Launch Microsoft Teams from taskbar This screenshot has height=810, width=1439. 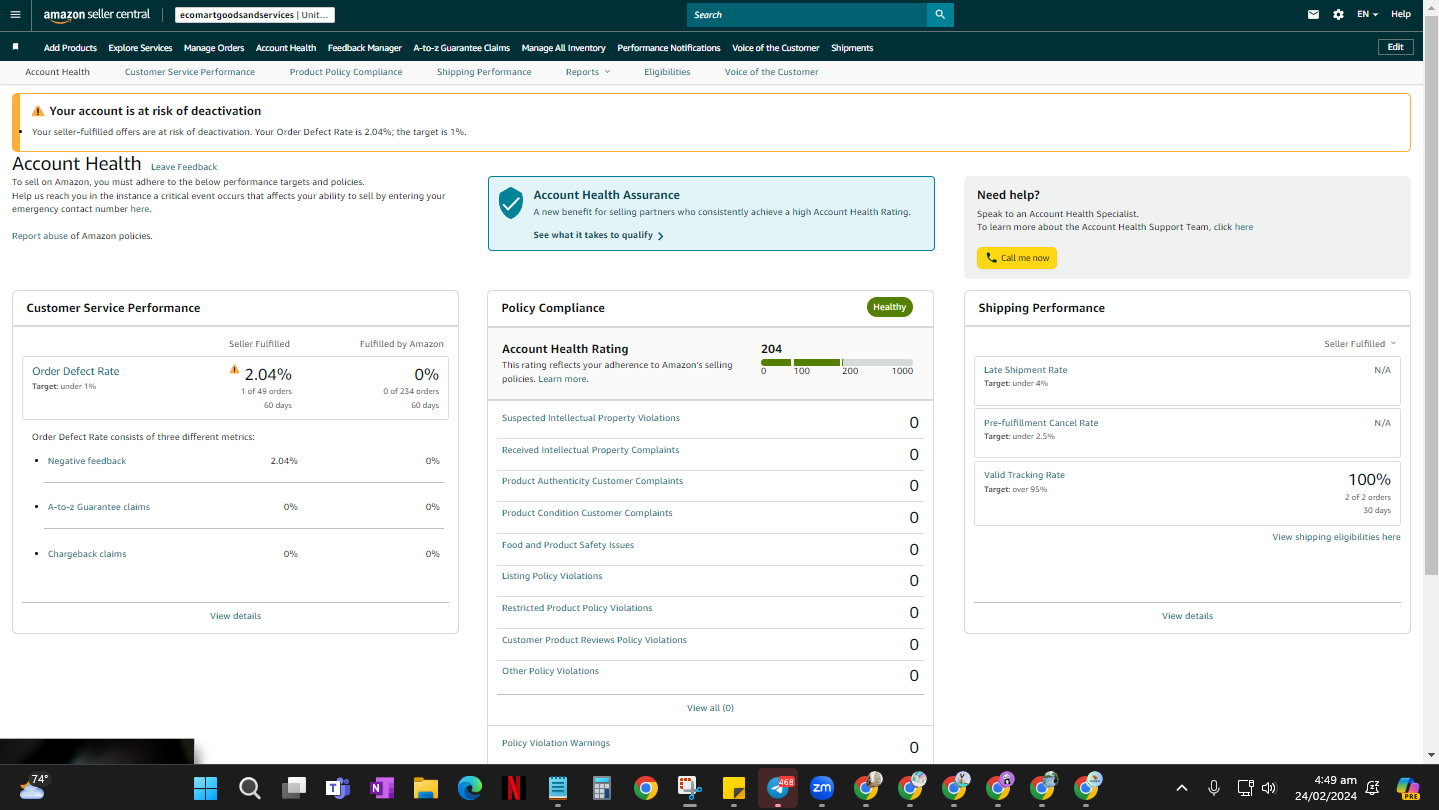click(x=338, y=788)
